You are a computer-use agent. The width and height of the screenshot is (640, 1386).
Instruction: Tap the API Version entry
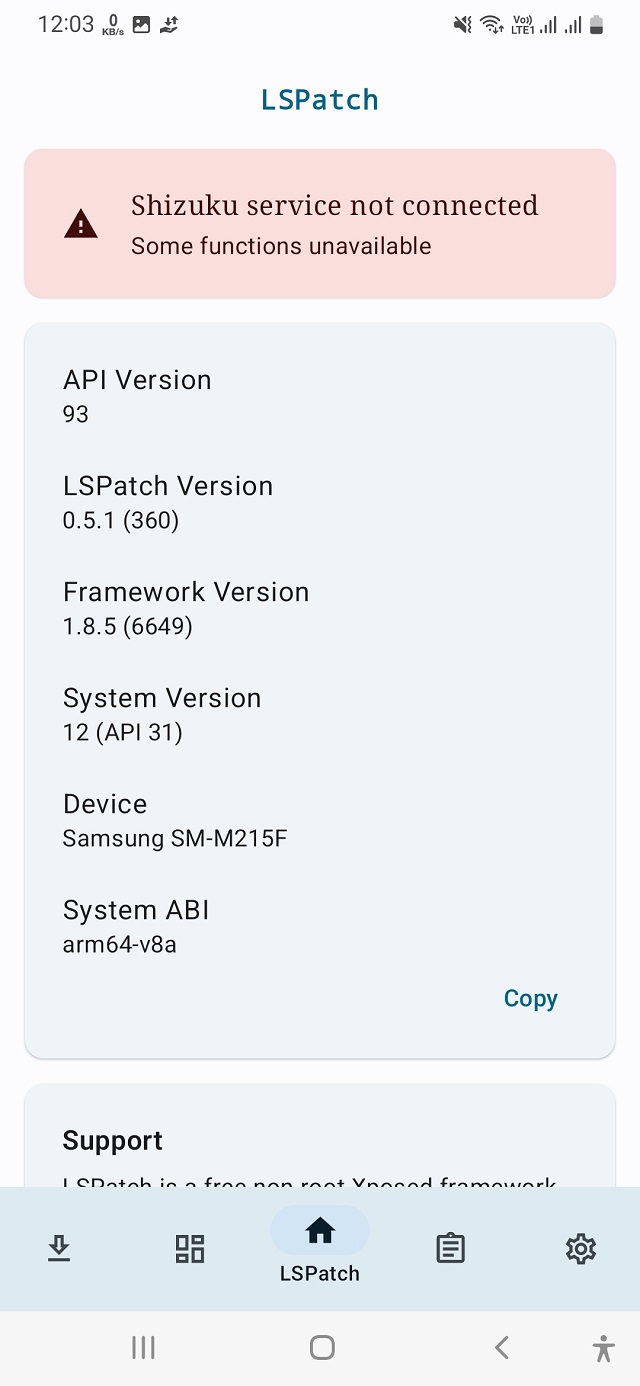point(137,395)
